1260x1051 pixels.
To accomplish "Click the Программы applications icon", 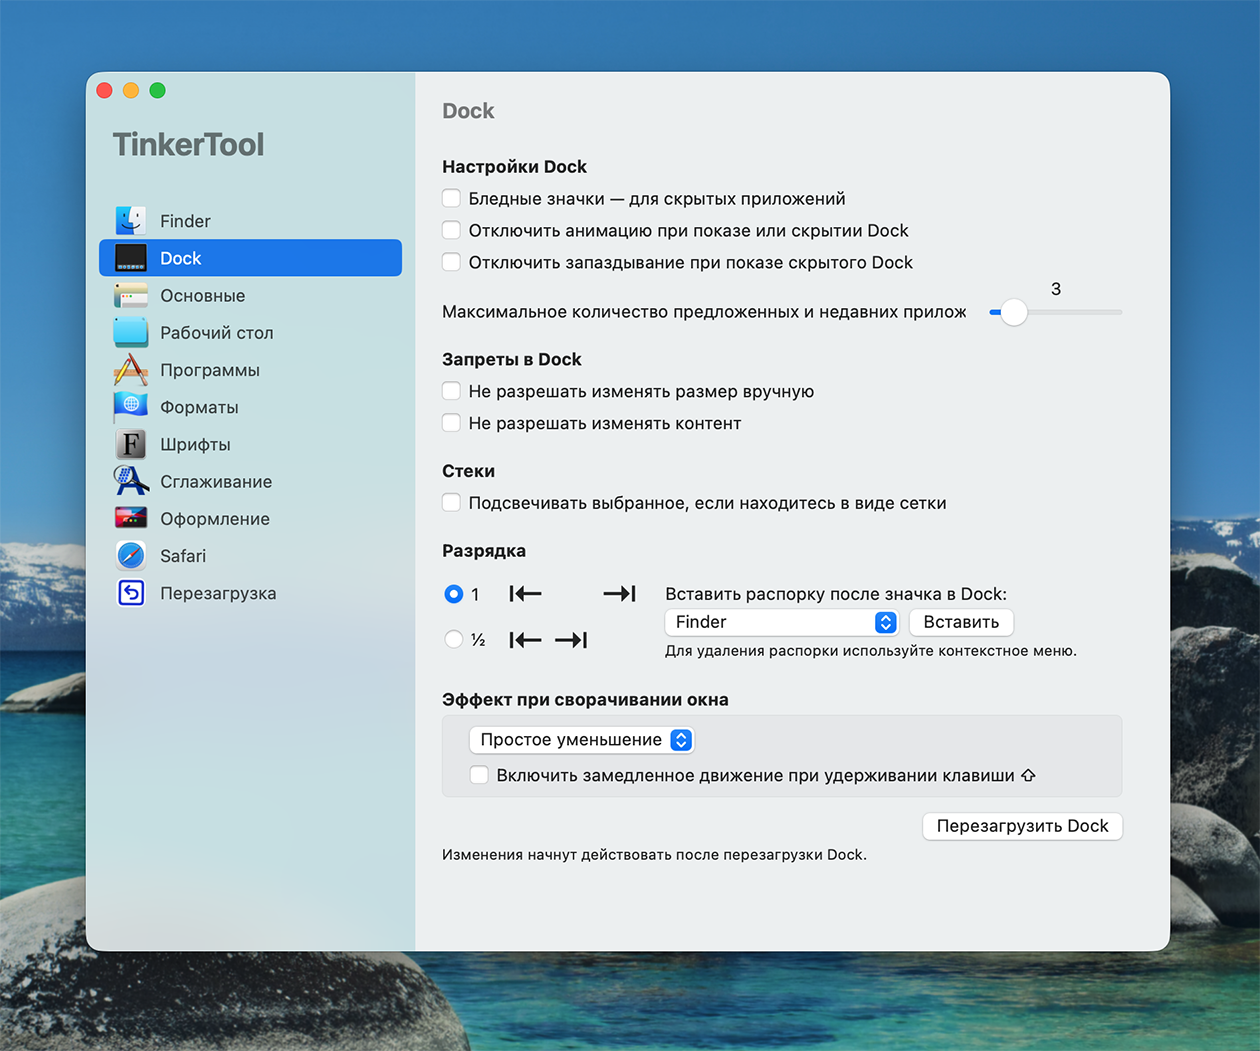I will [131, 370].
